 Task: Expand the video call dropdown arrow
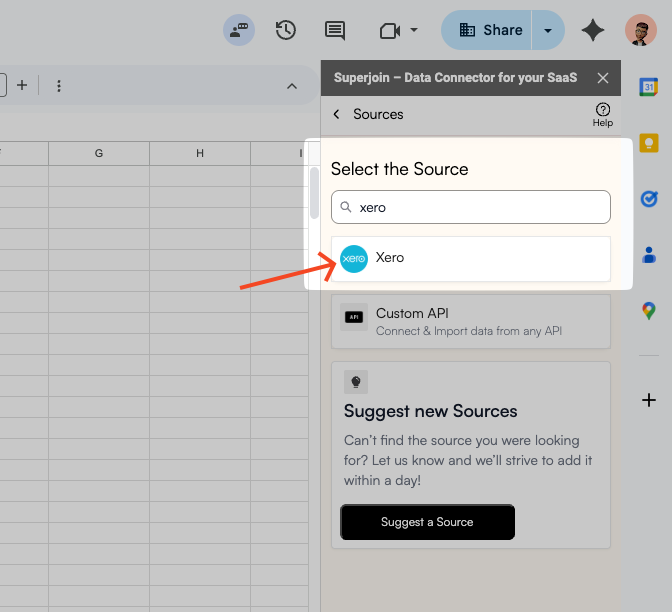click(x=414, y=30)
